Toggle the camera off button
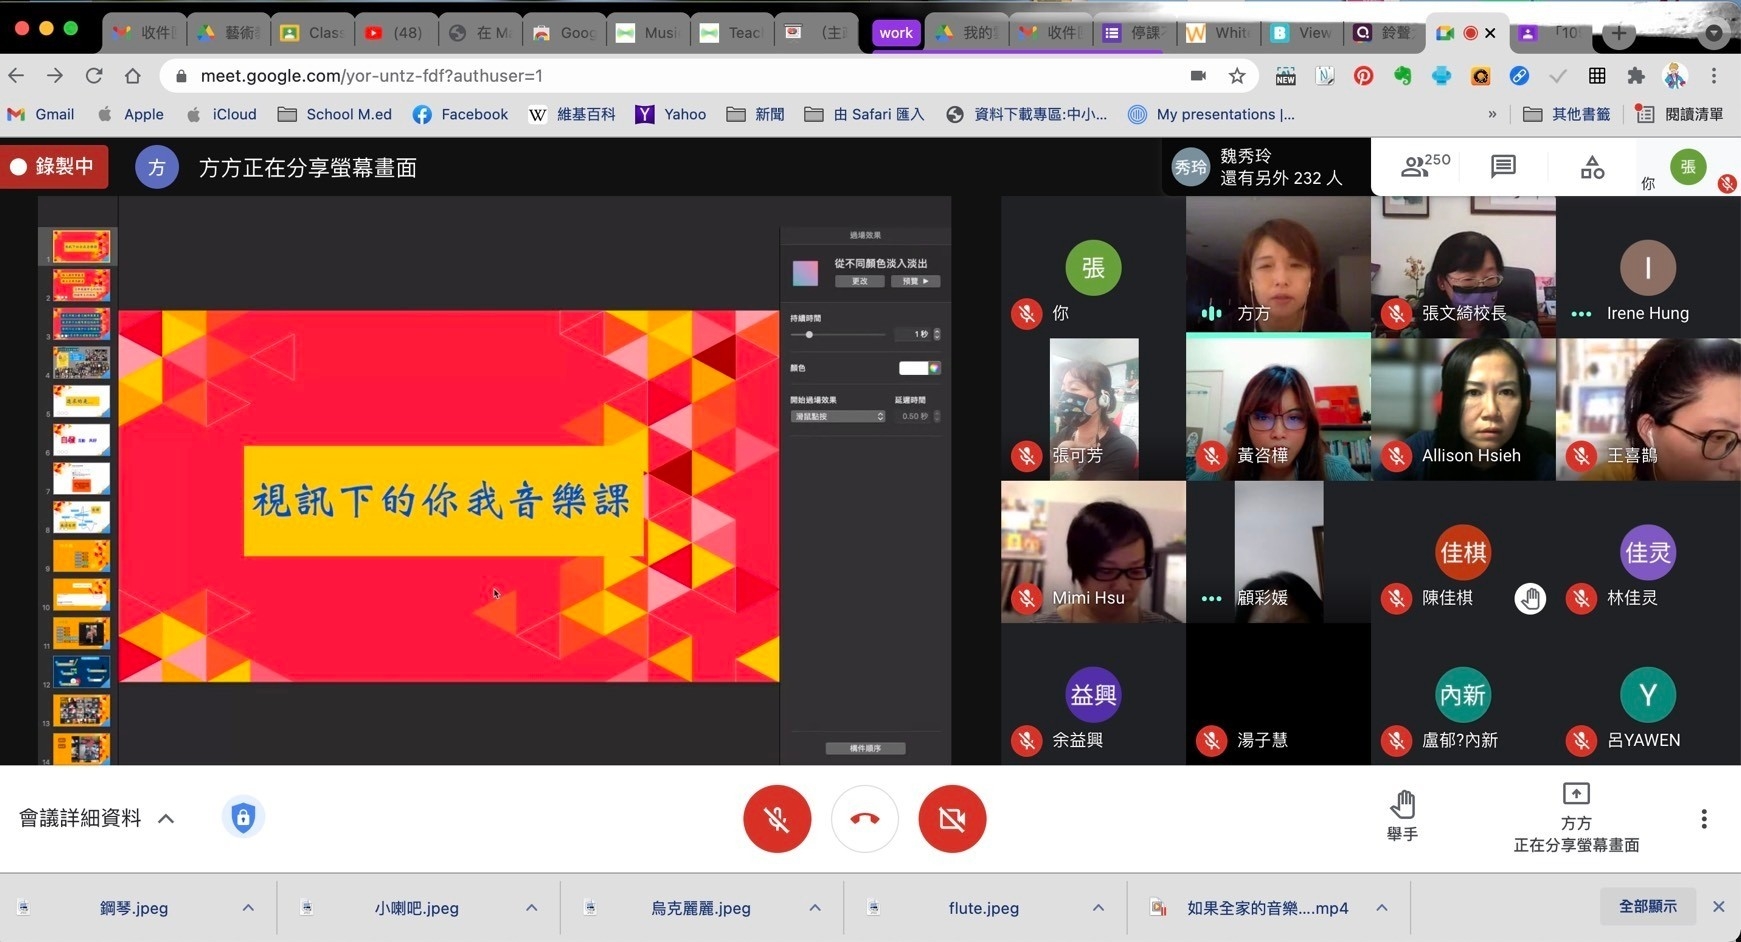The image size is (1741, 942). 952,819
